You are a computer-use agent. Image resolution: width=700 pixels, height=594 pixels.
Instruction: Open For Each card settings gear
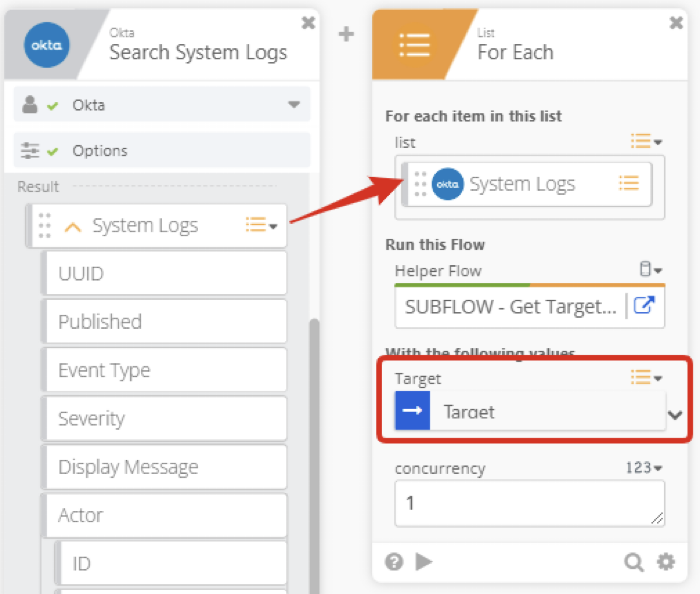[666, 561]
